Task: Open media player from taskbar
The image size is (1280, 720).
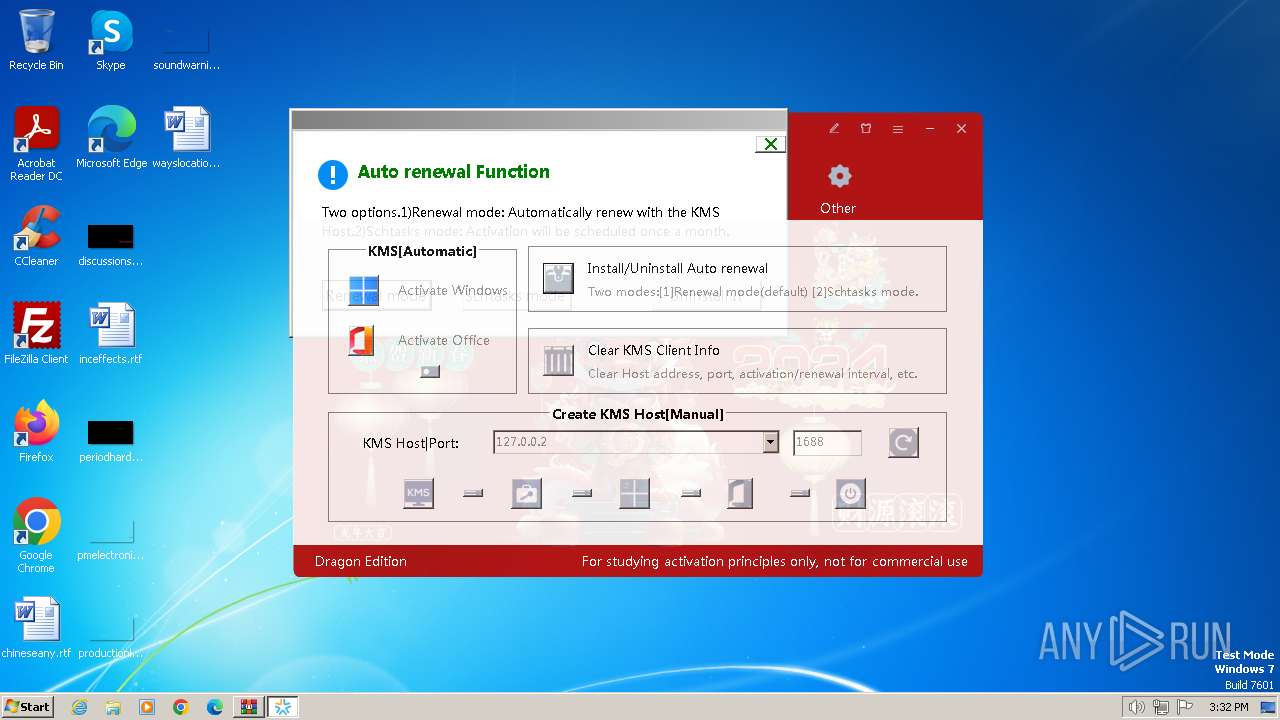Action: (147, 707)
